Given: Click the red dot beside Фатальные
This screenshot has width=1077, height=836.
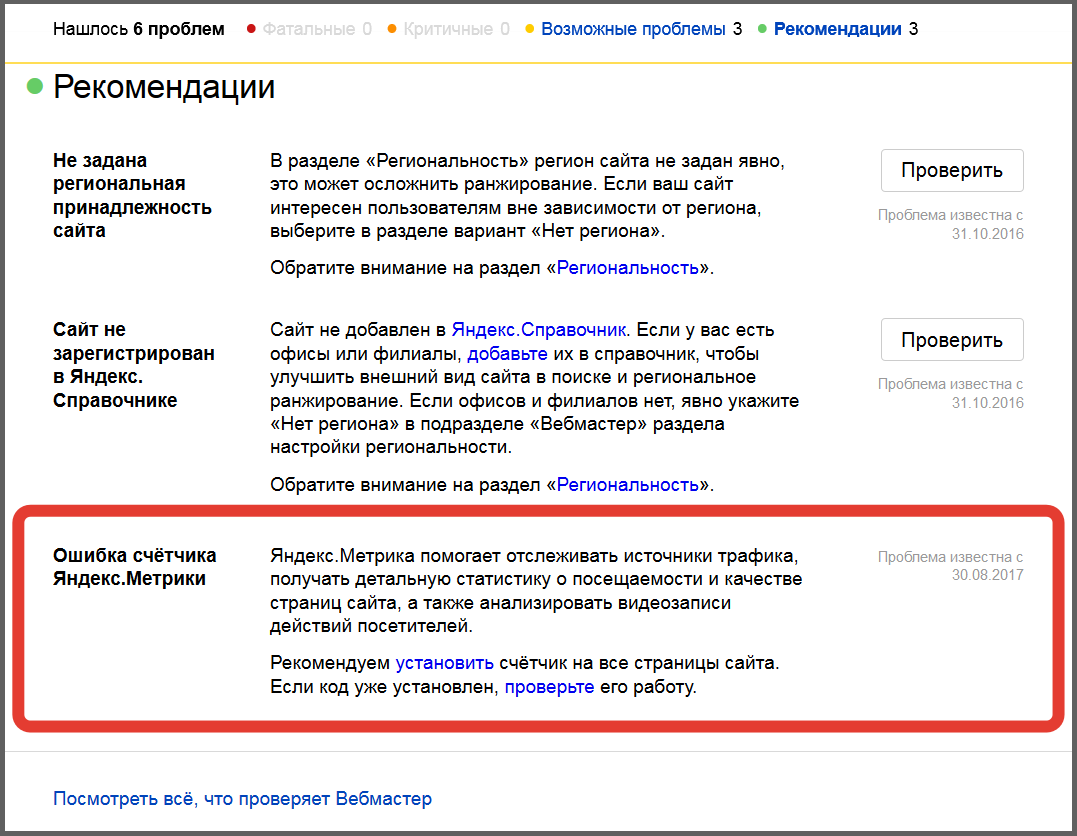Looking at the screenshot, I should click(251, 29).
